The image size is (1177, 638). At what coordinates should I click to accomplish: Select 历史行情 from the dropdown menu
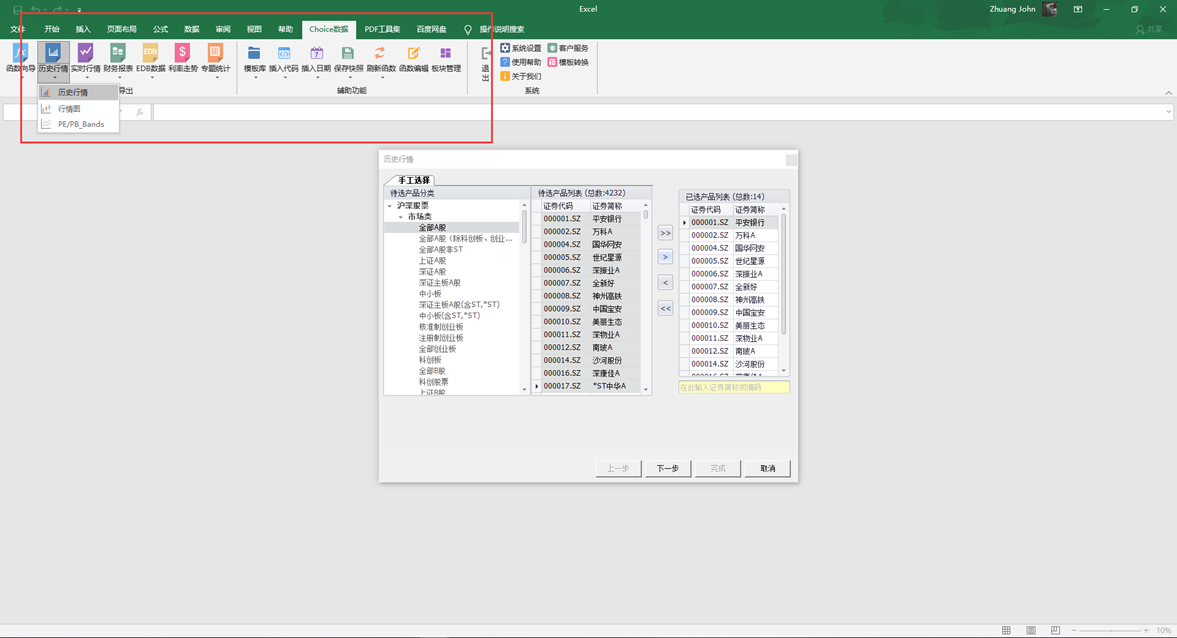pos(79,92)
